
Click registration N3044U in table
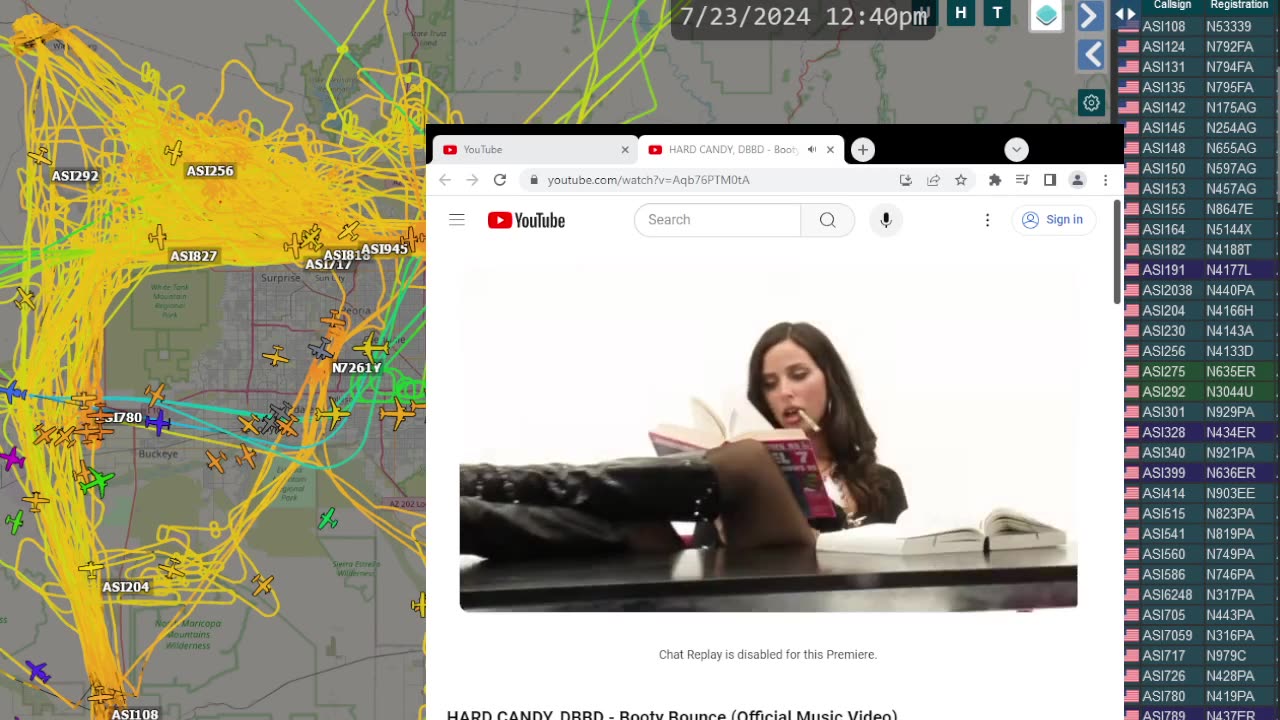[1230, 392]
